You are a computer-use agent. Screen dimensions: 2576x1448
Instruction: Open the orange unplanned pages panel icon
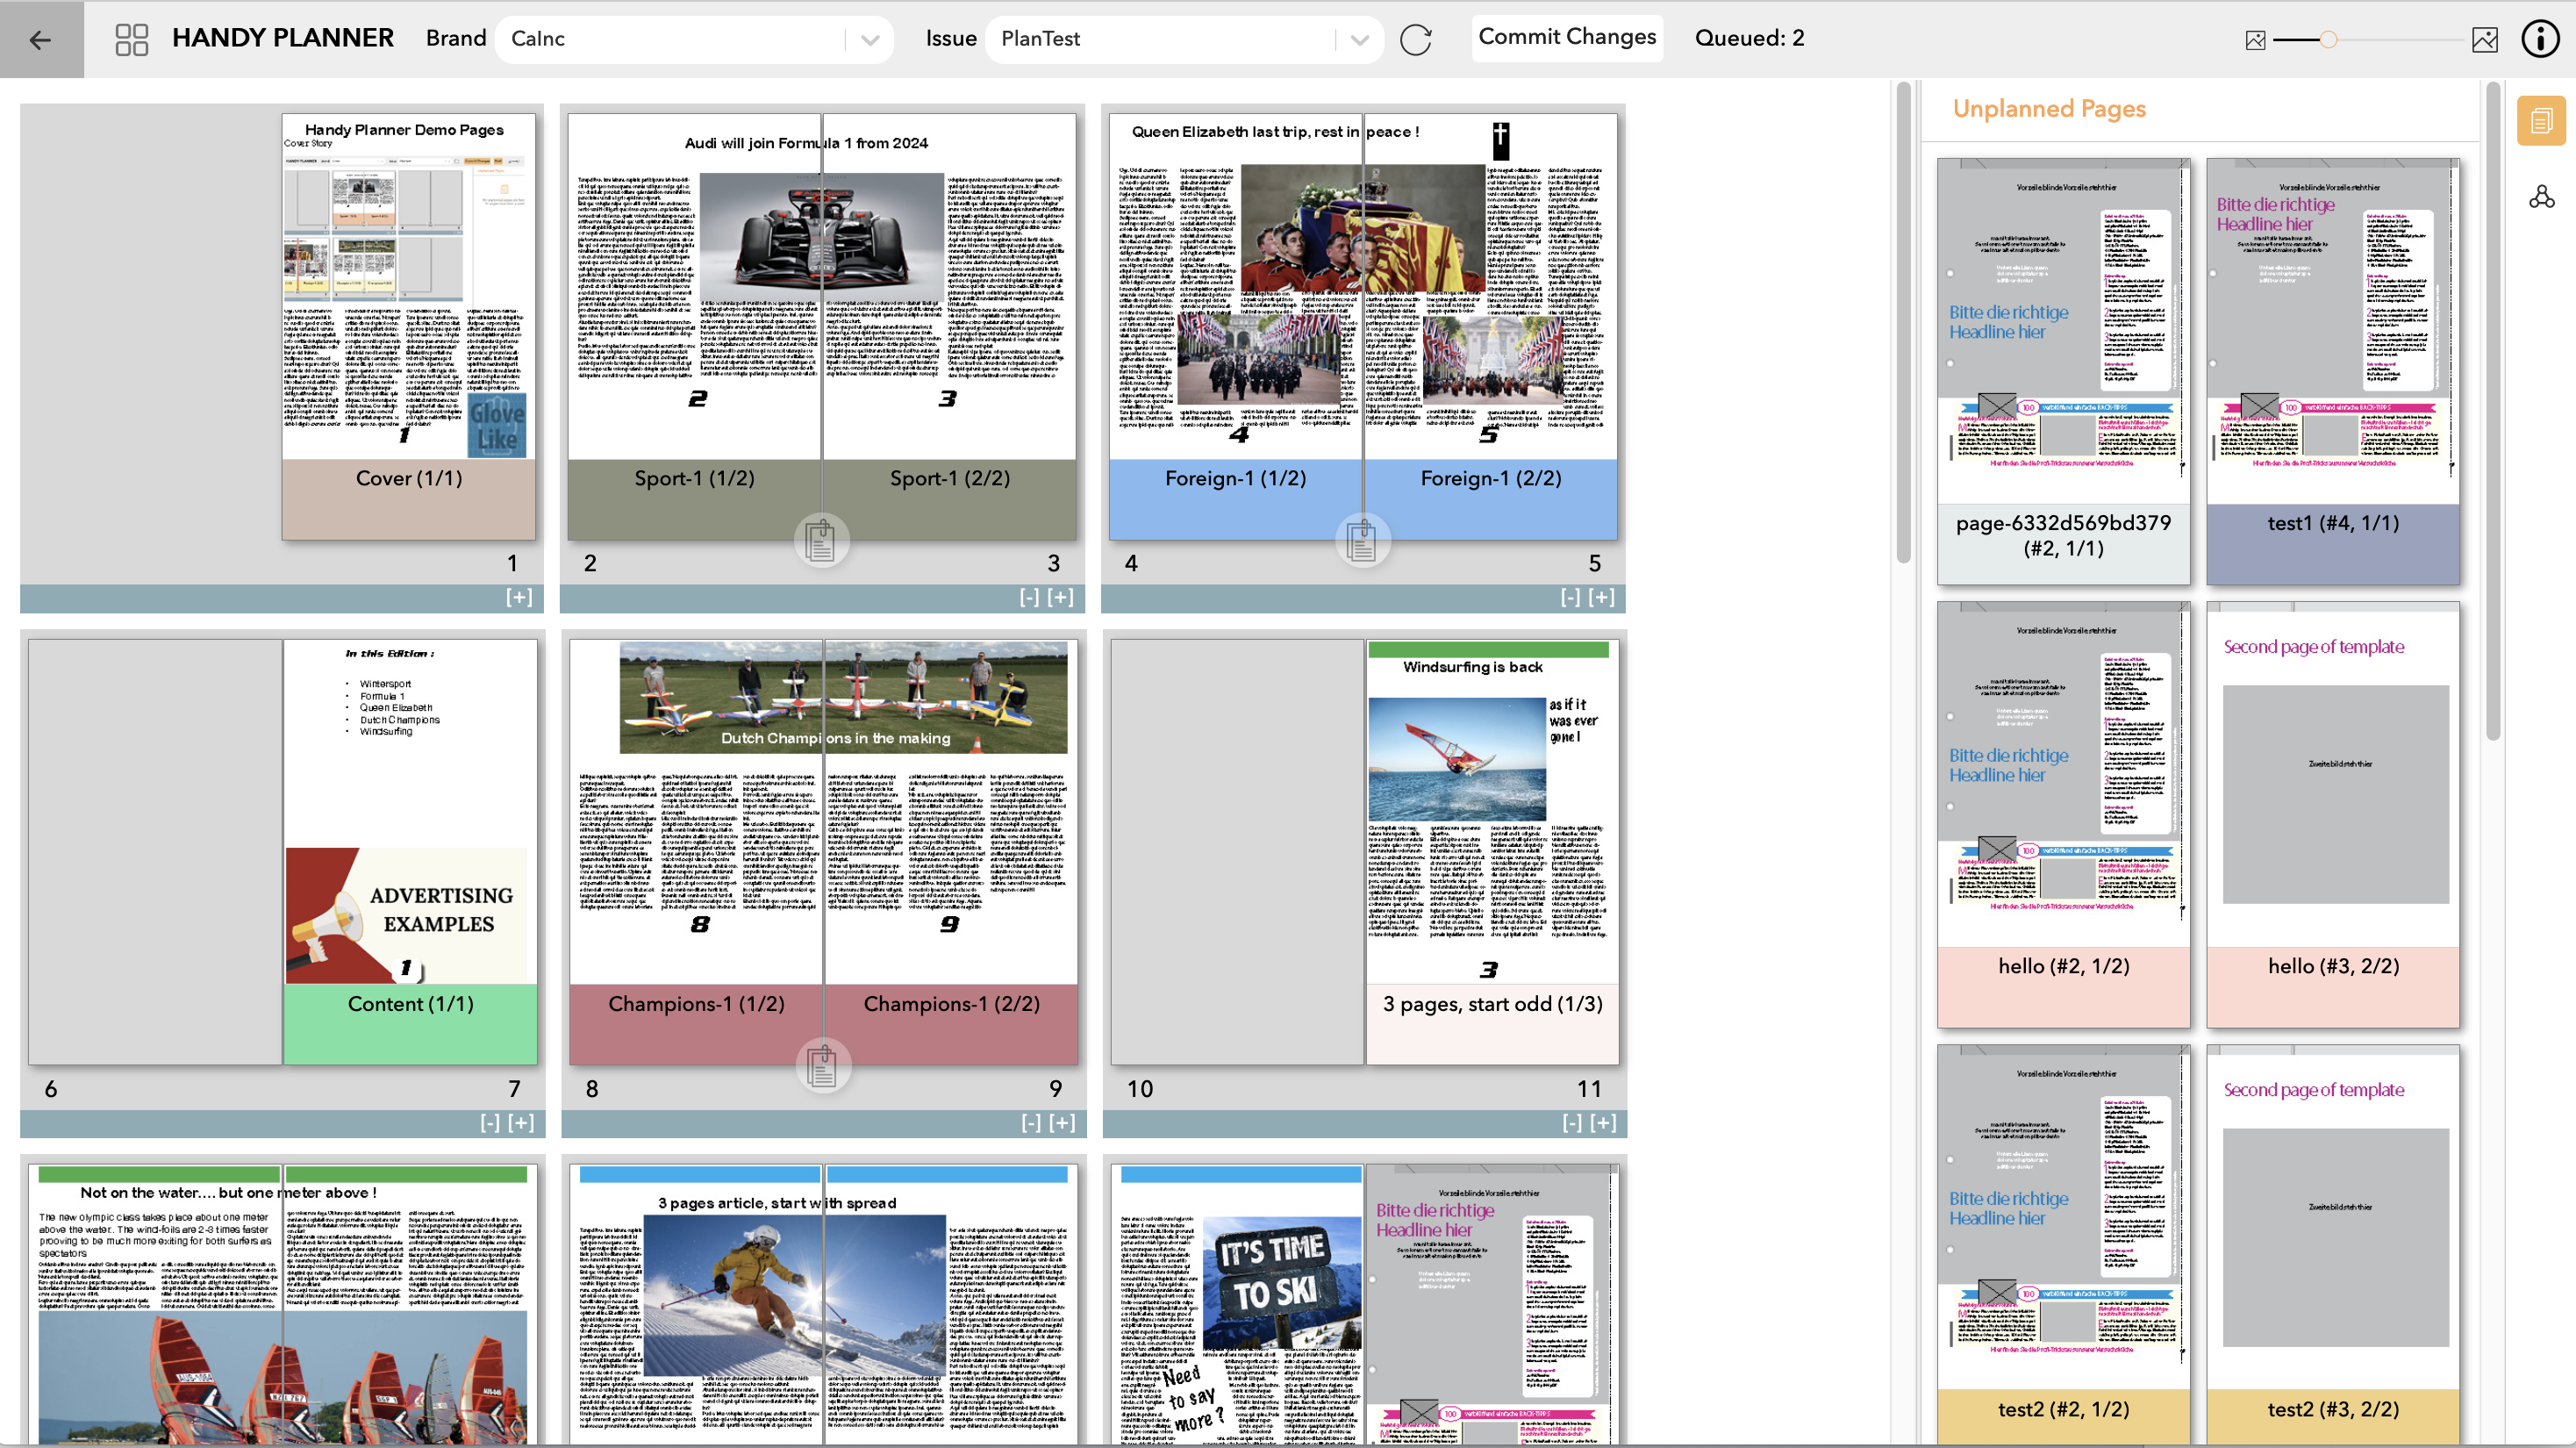(x=2540, y=121)
